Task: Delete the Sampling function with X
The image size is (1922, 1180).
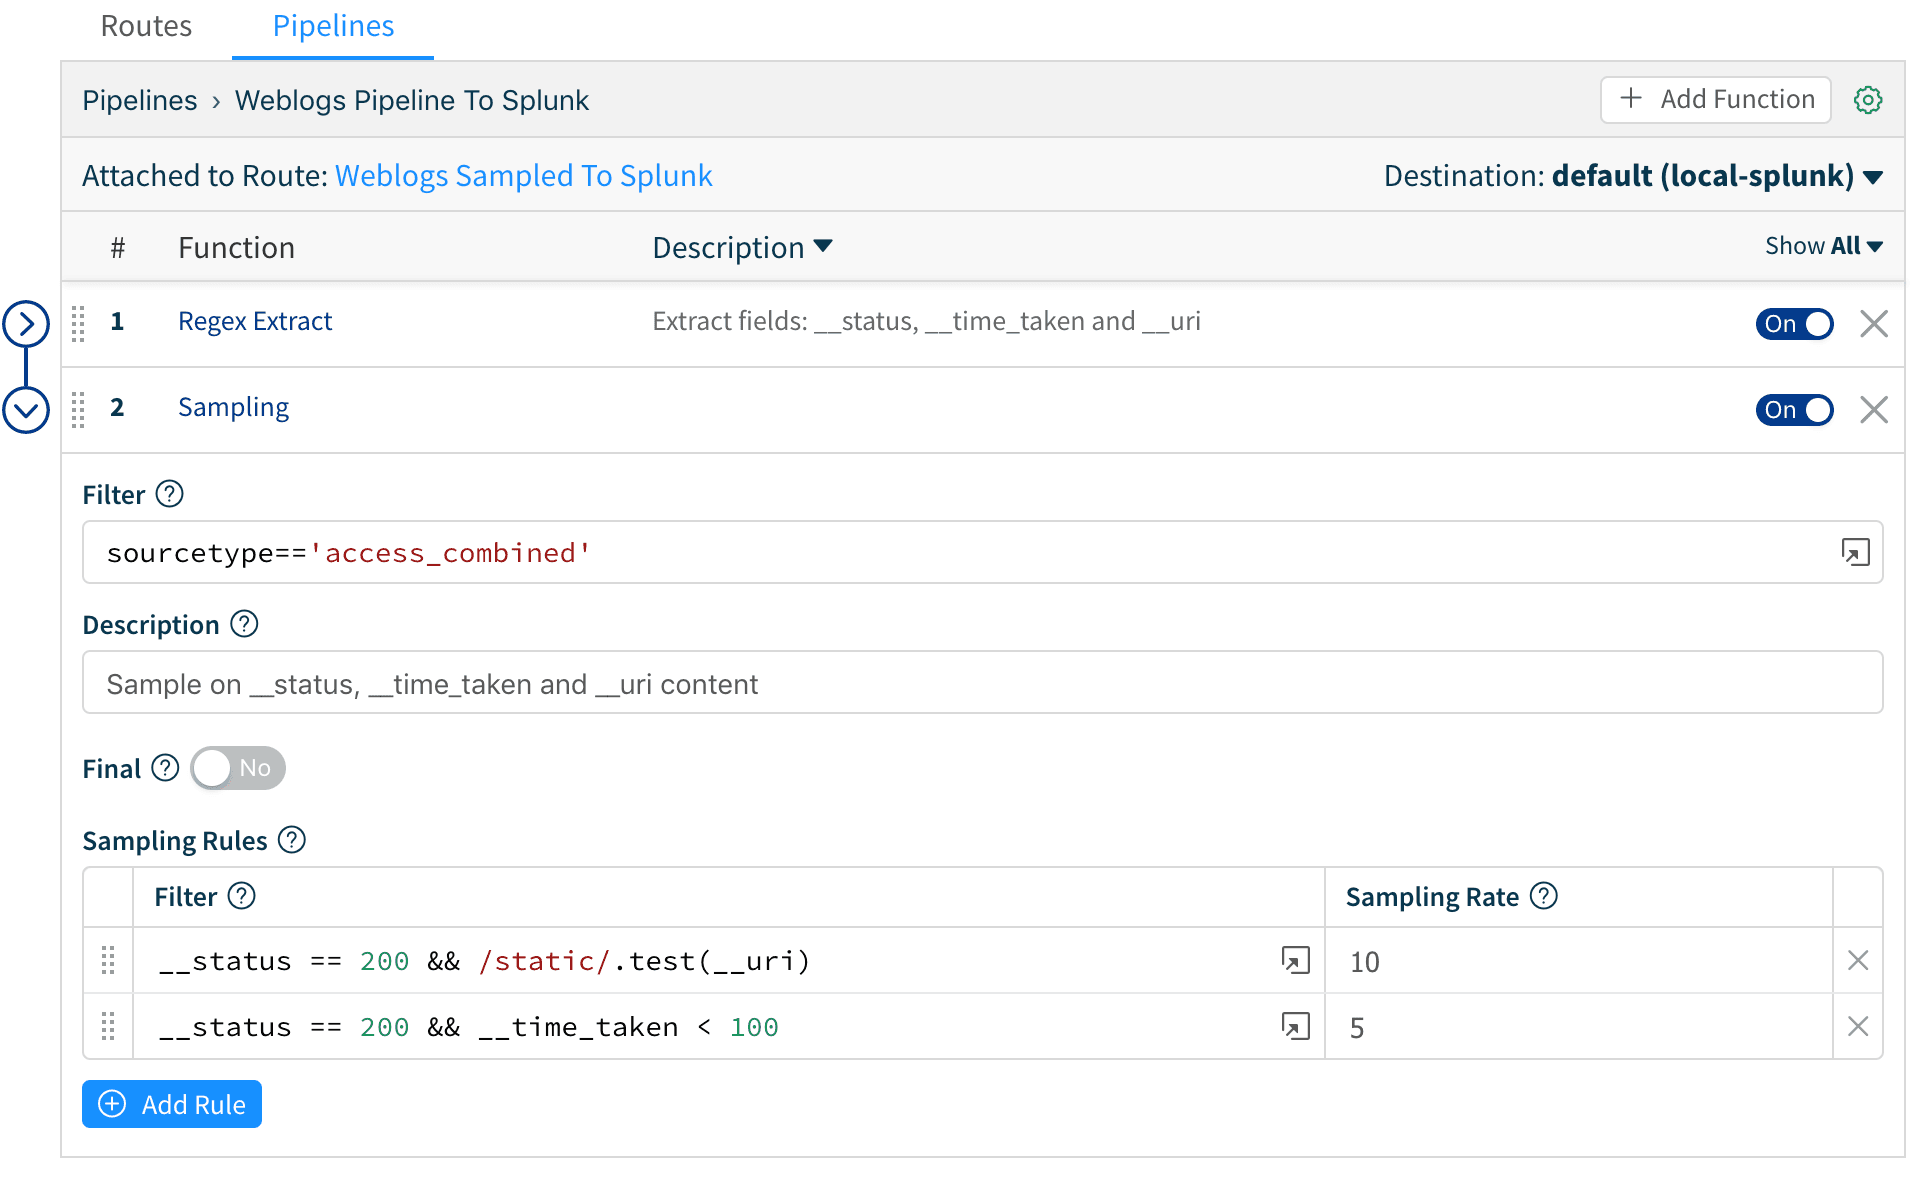Action: (x=1873, y=410)
